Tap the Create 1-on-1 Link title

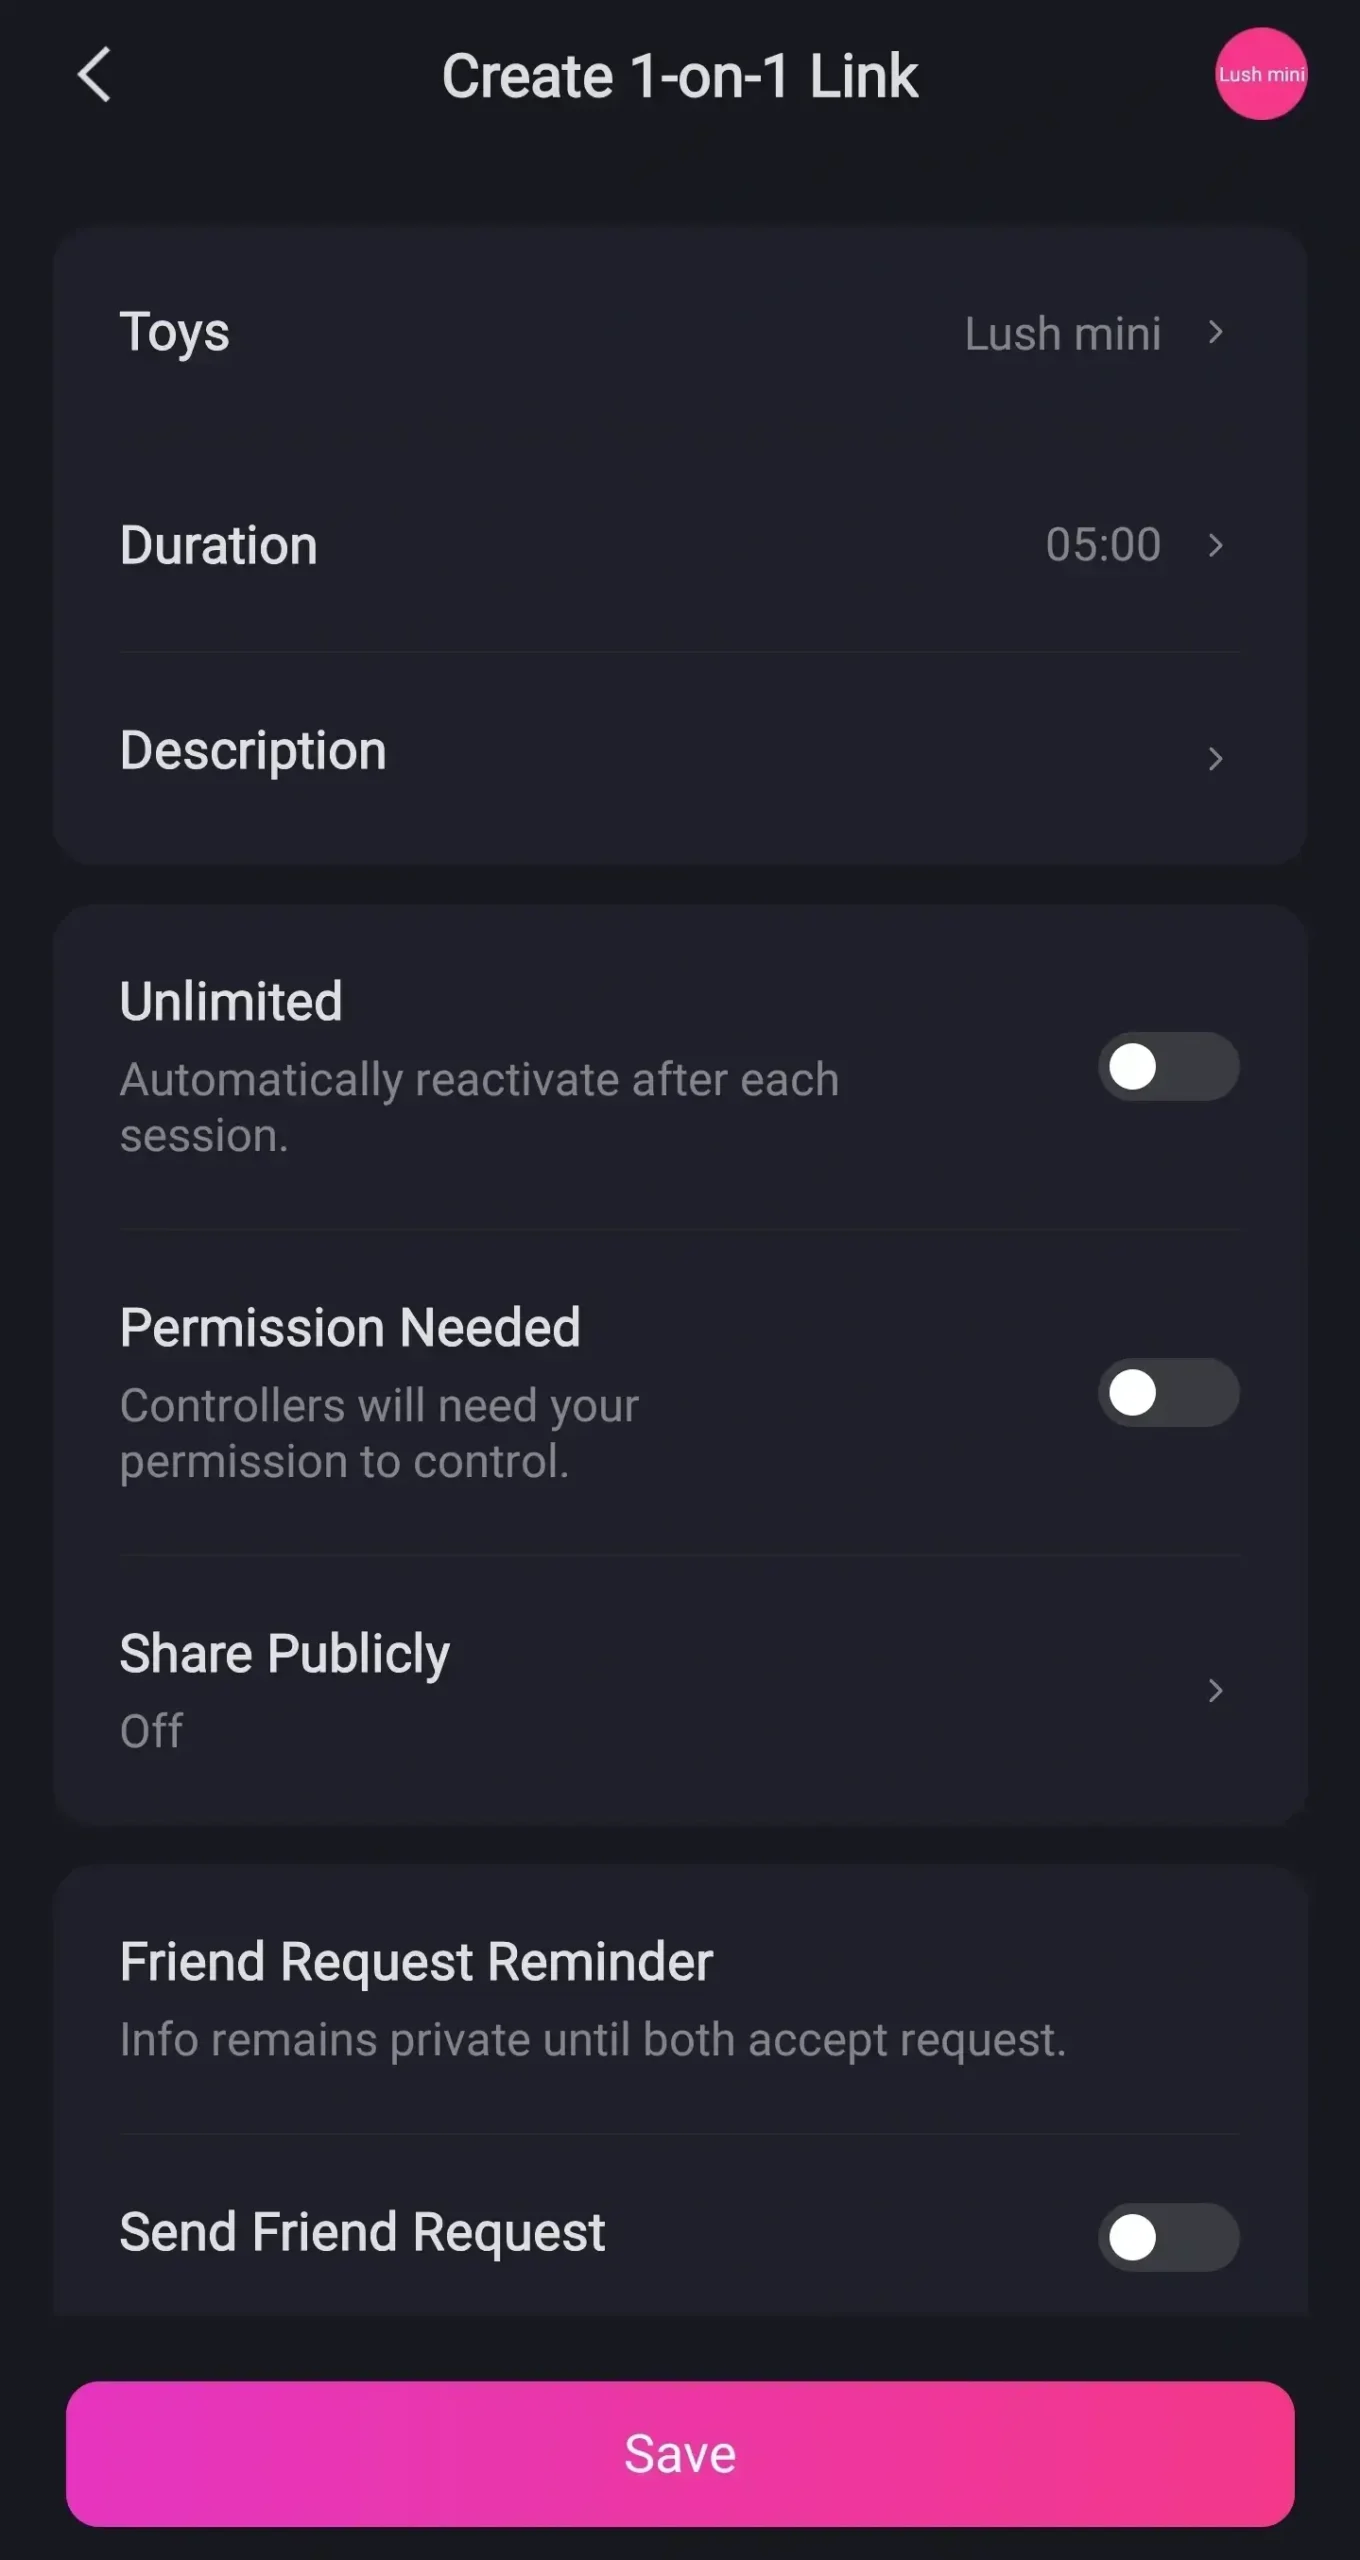[680, 76]
